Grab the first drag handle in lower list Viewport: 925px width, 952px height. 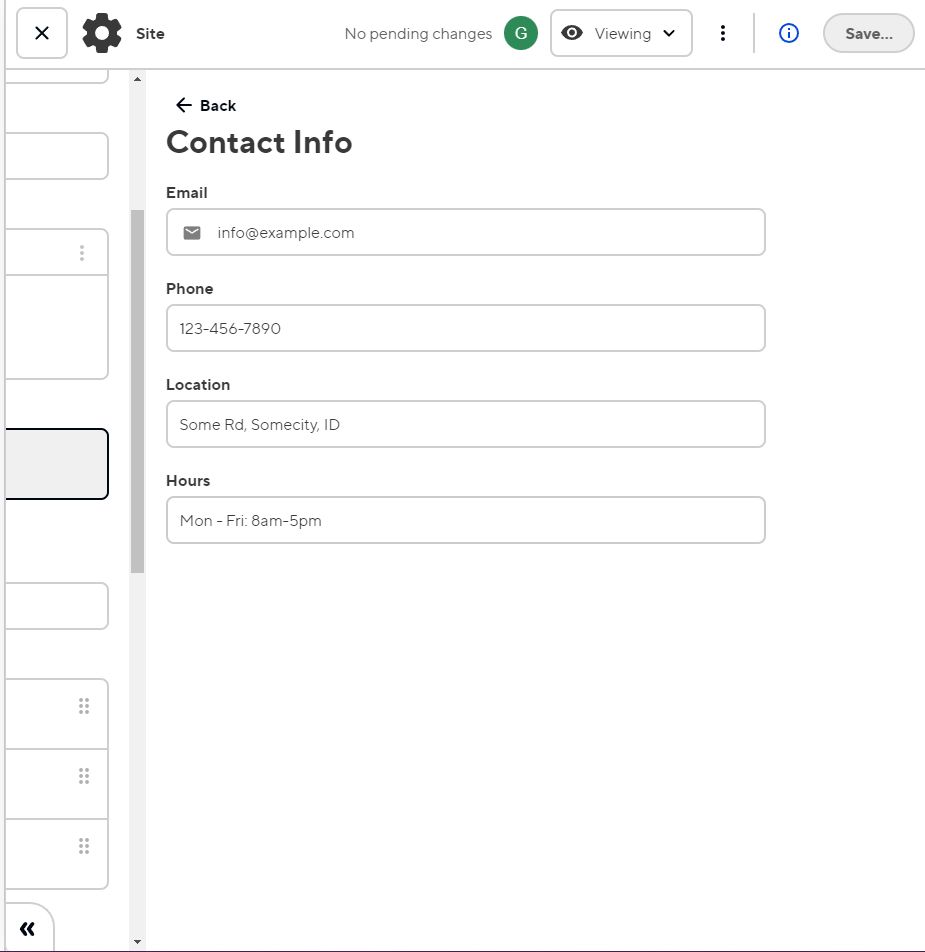coord(84,706)
